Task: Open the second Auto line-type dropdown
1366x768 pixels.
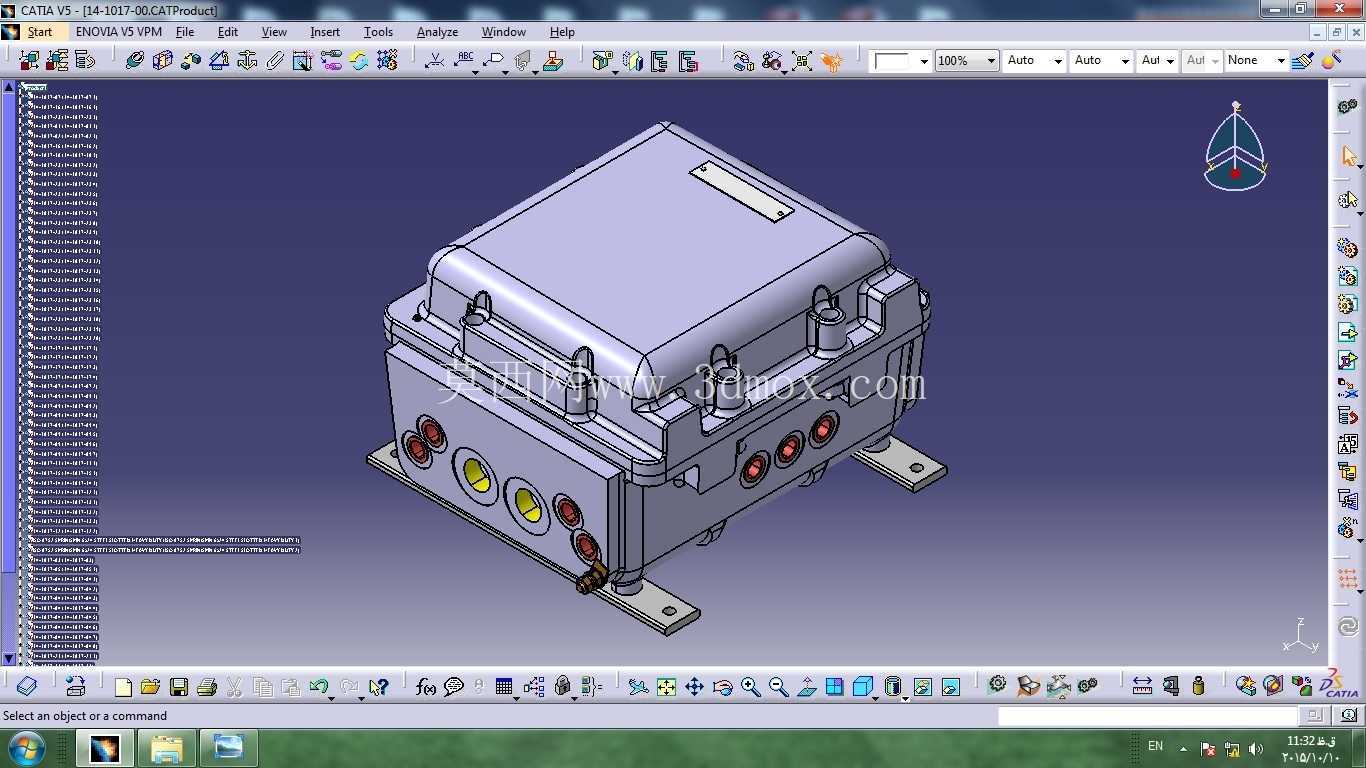Action: click(x=1102, y=61)
